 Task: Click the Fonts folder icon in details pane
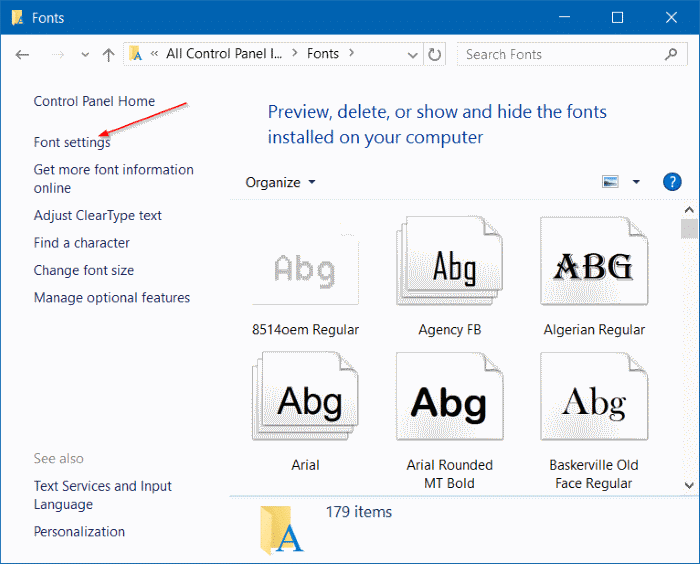pos(281,530)
